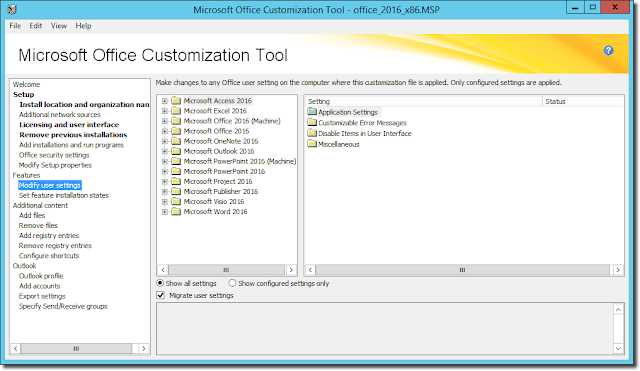Go to Welcome page in navigation
This screenshot has width=640, height=371.
[x=27, y=84]
